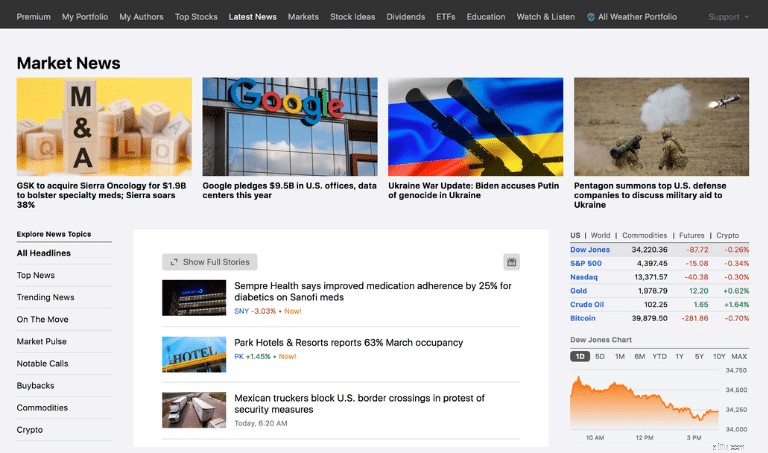This screenshot has height=453, width=768.
Task: Open Crypto in news topics sidebar
Action: tap(30, 429)
